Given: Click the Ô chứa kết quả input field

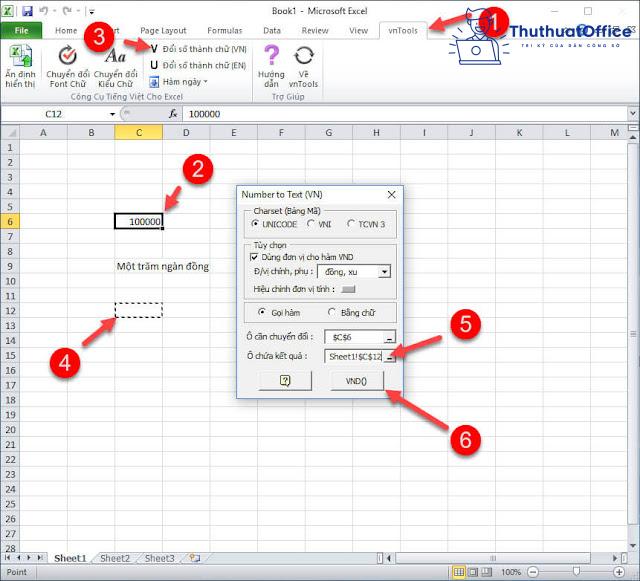Looking at the screenshot, I should [354, 356].
